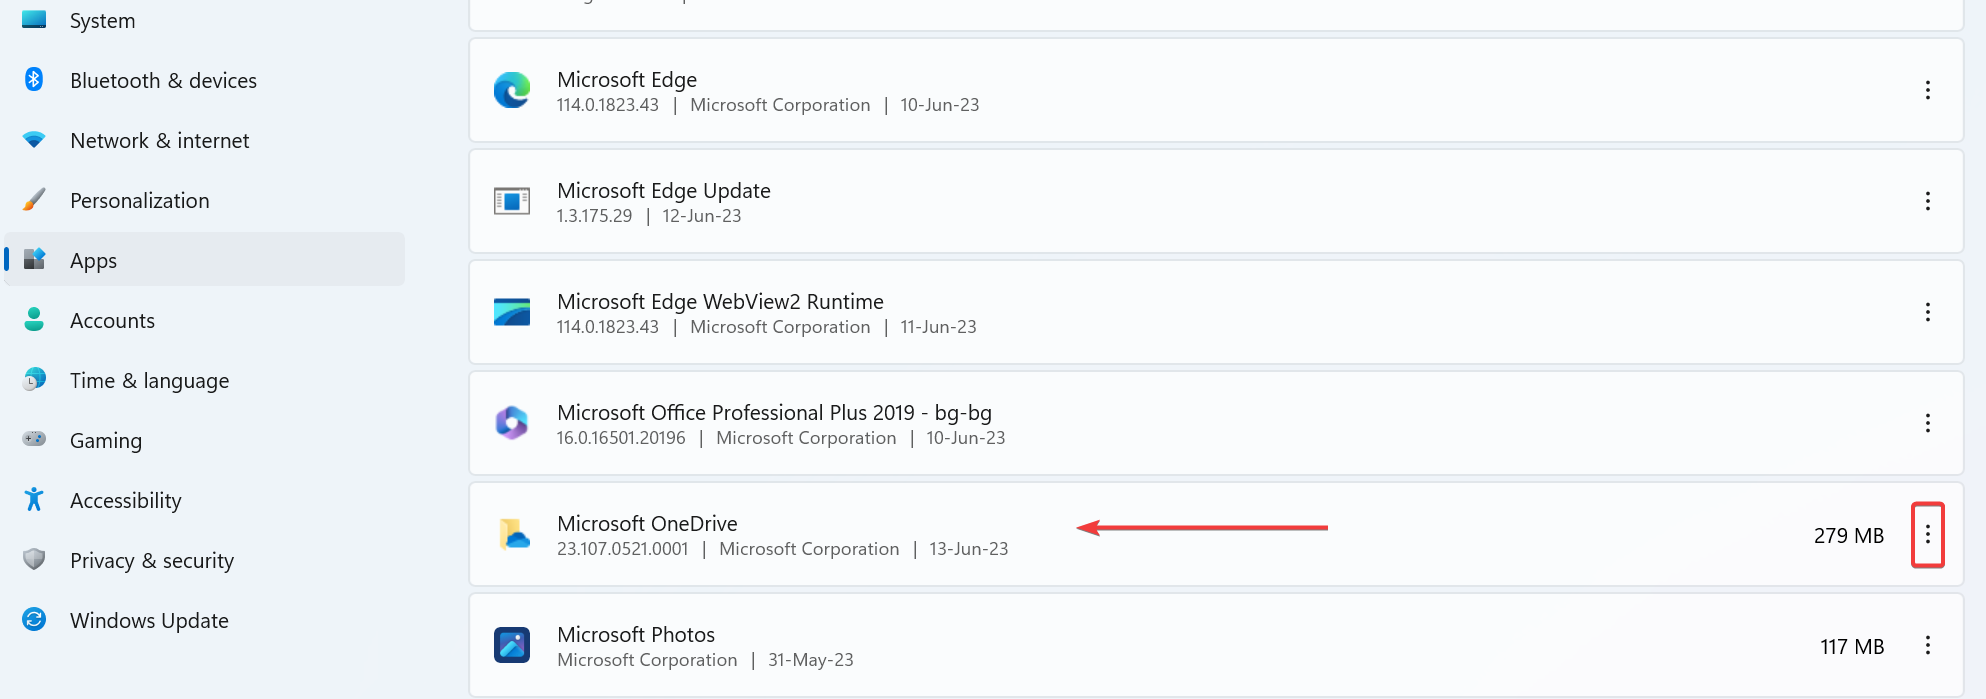Navigate to Accounts settings
The height and width of the screenshot is (699, 1986).
pos(112,321)
